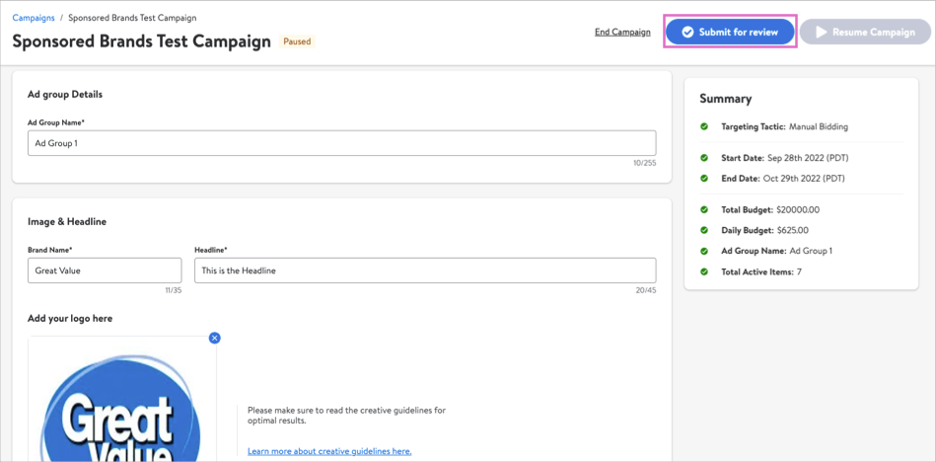The width and height of the screenshot is (936, 462).
Task: Click the green check beside Daily Budget
Action: (704, 230)
